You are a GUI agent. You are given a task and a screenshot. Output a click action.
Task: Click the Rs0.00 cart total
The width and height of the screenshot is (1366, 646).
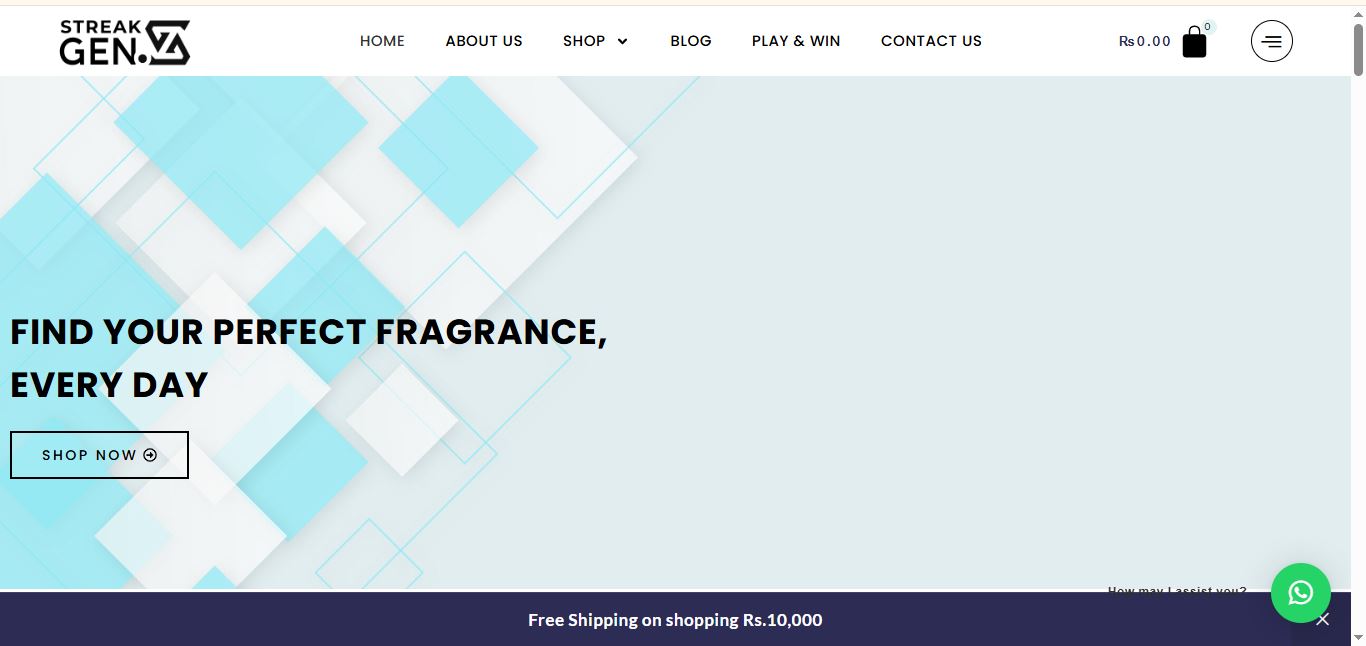(x=1144, y=41)
